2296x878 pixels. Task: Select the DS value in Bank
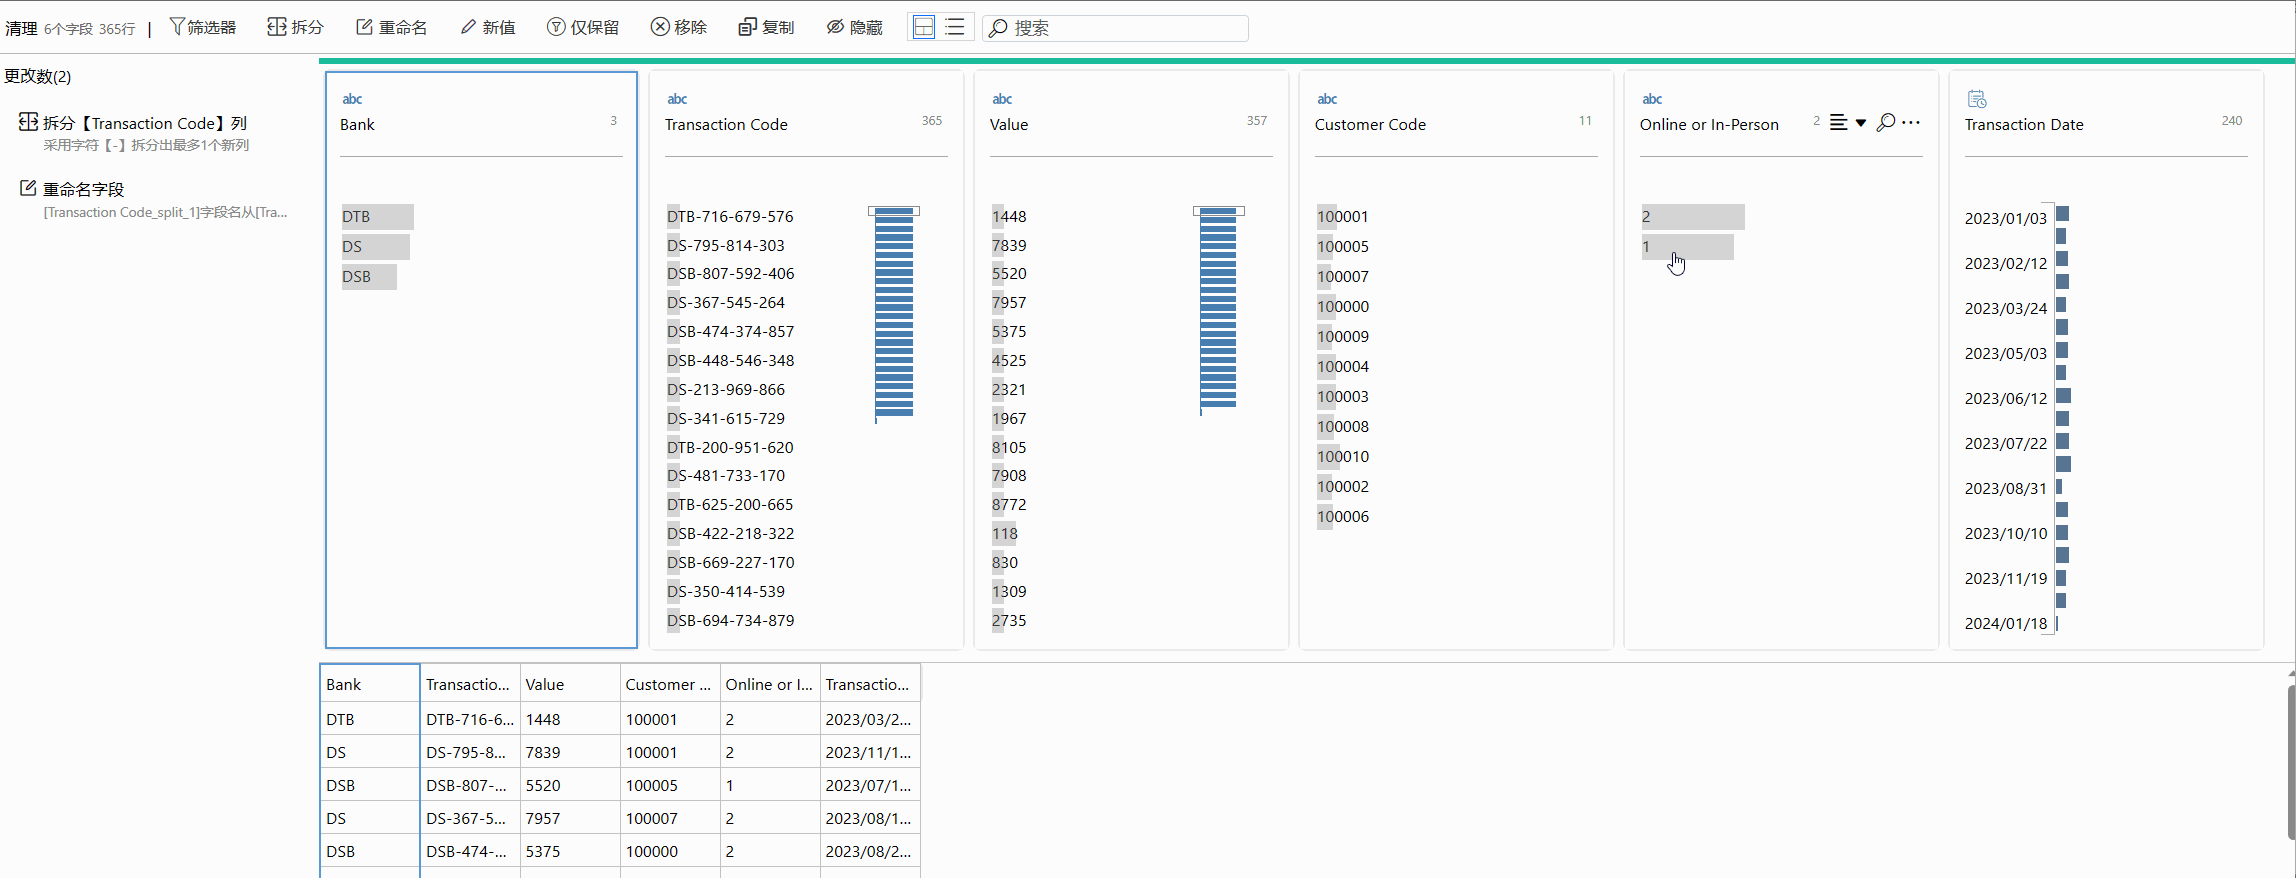tap(375, 247)
